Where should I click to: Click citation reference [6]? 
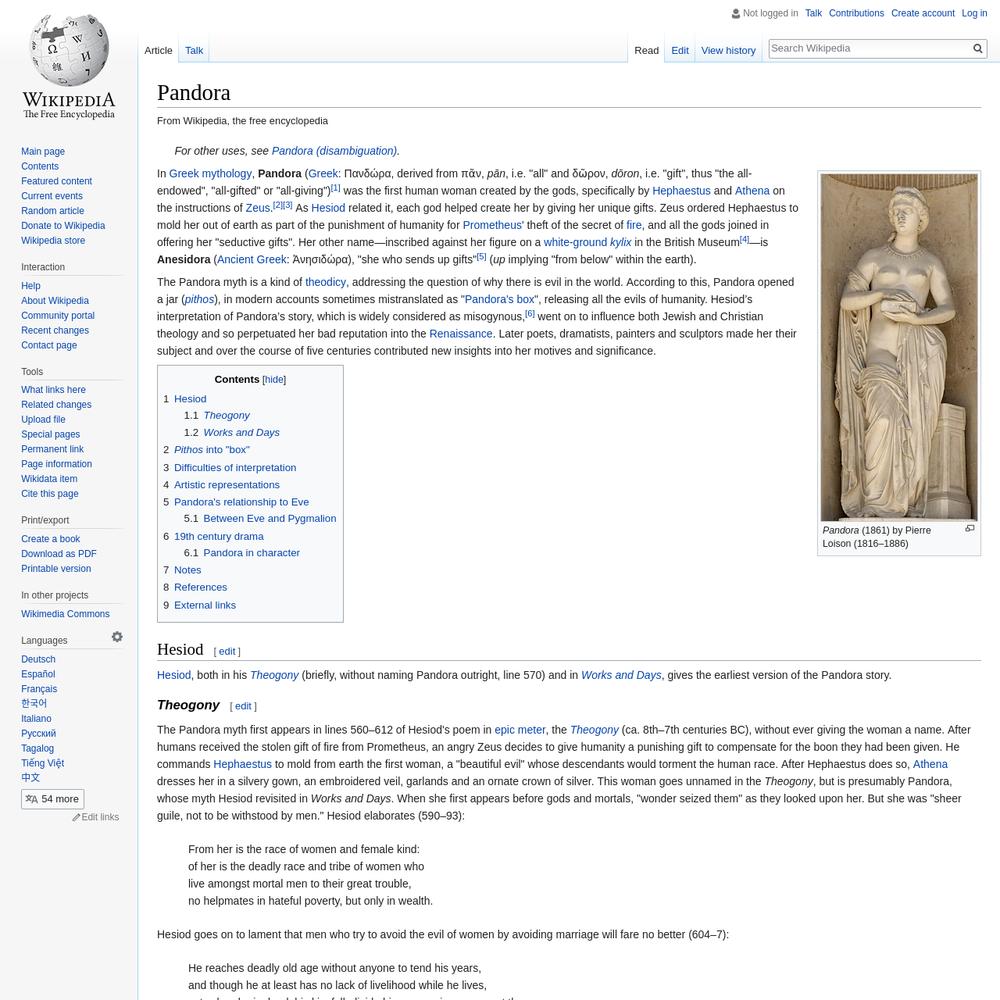pyautogui.click(x=529, y=314)
